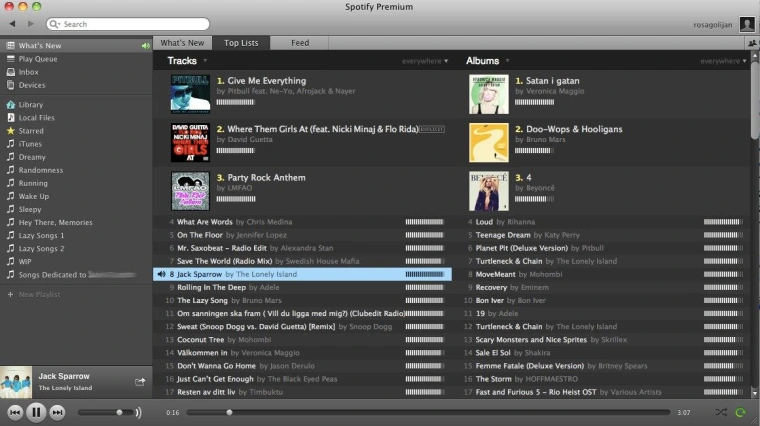Switch to the What's New tab
This screenshot has height=426, width=760.
(x=182, y=43)
